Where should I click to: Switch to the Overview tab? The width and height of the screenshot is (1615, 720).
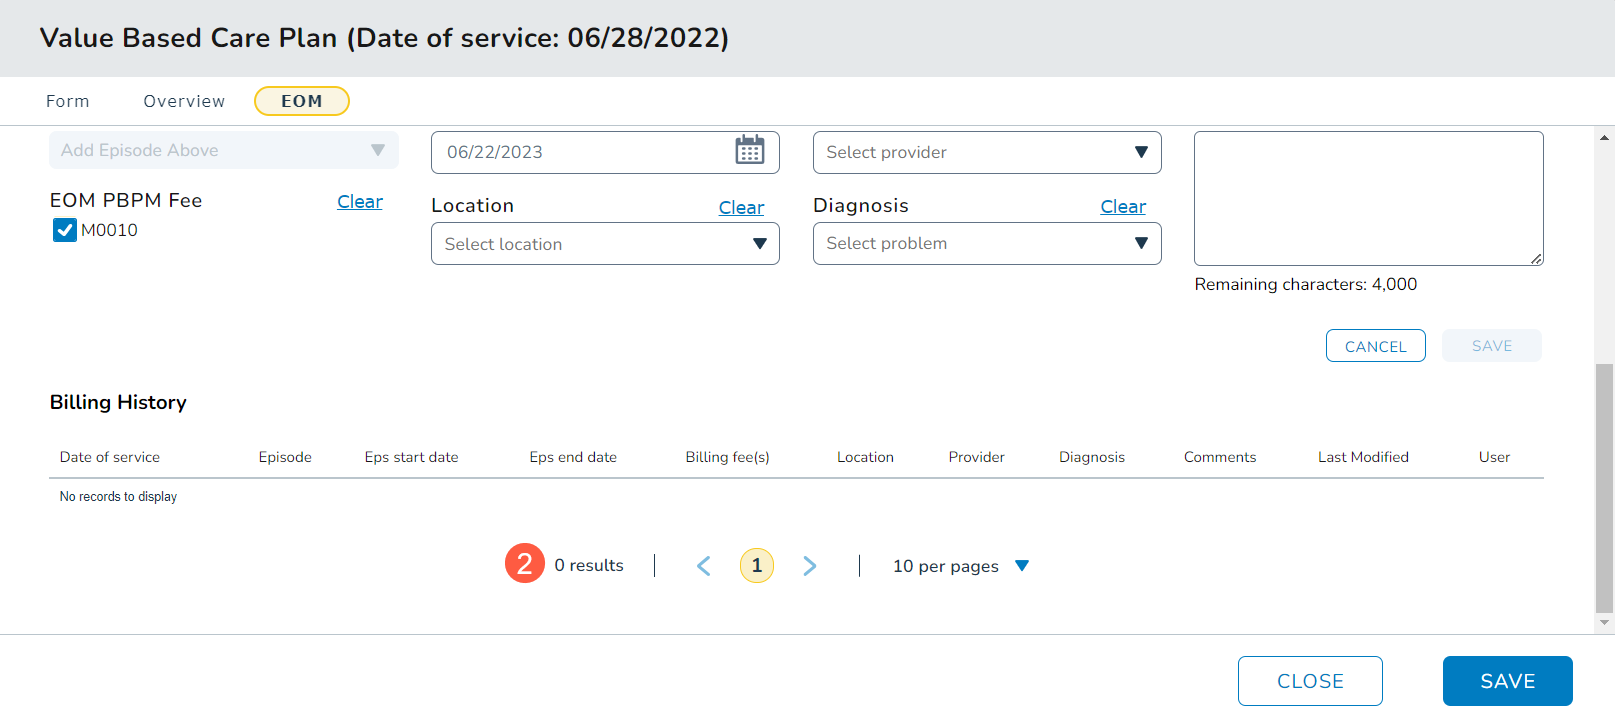pos(184,101)
